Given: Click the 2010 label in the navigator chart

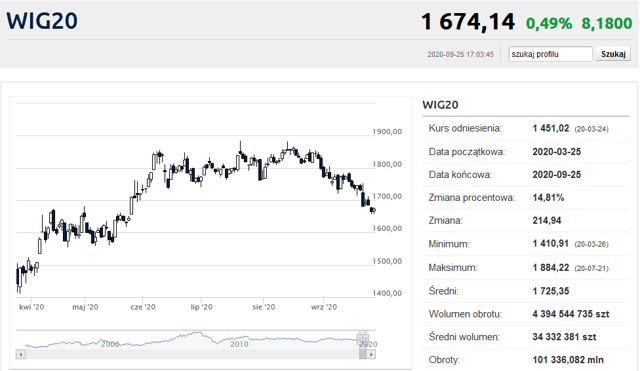Looking at the screenshot, I should (239, 344).
